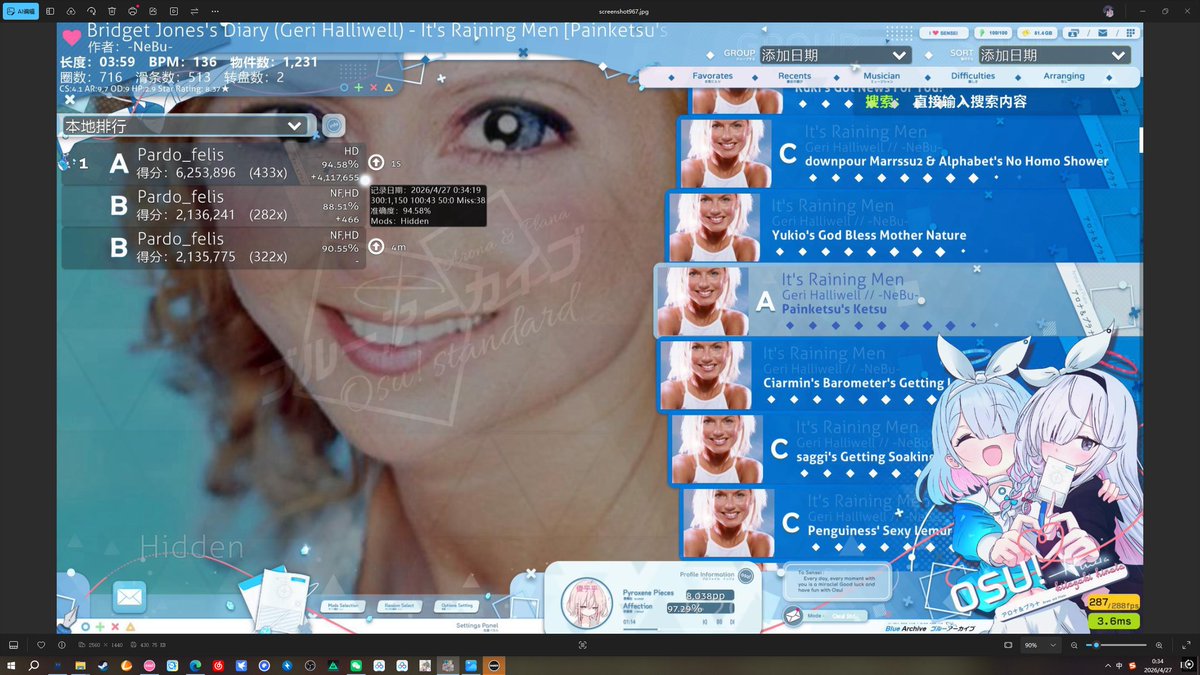Viewport: 1200px width, 675px height.
Task: Click the taskbar clock showing 0:34
Action: point(1157,665)
